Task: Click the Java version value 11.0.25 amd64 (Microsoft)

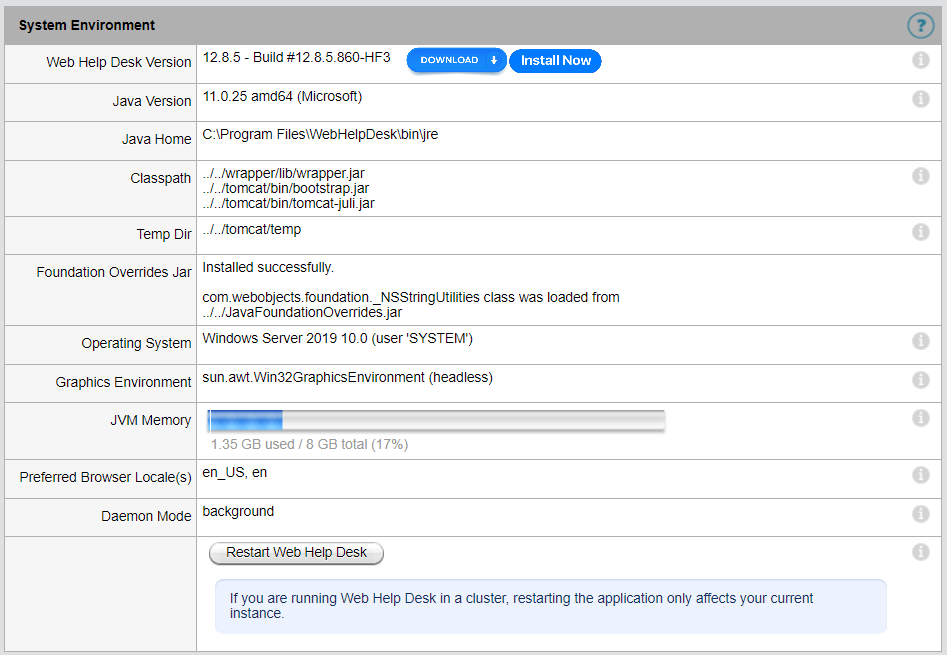Action: point(282,97)
